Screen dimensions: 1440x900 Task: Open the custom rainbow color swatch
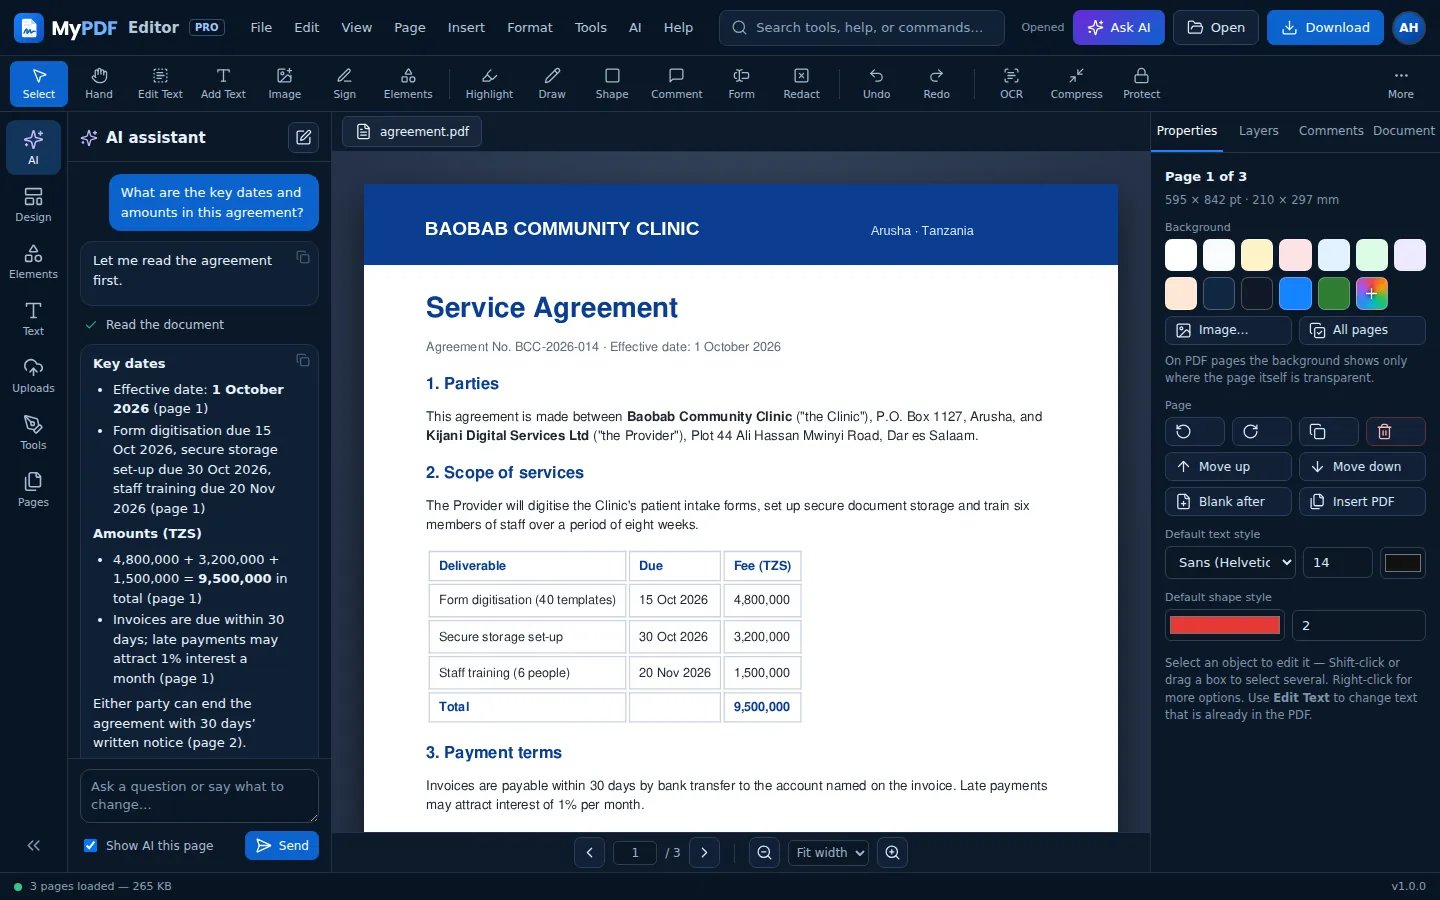pos(1372,294)
